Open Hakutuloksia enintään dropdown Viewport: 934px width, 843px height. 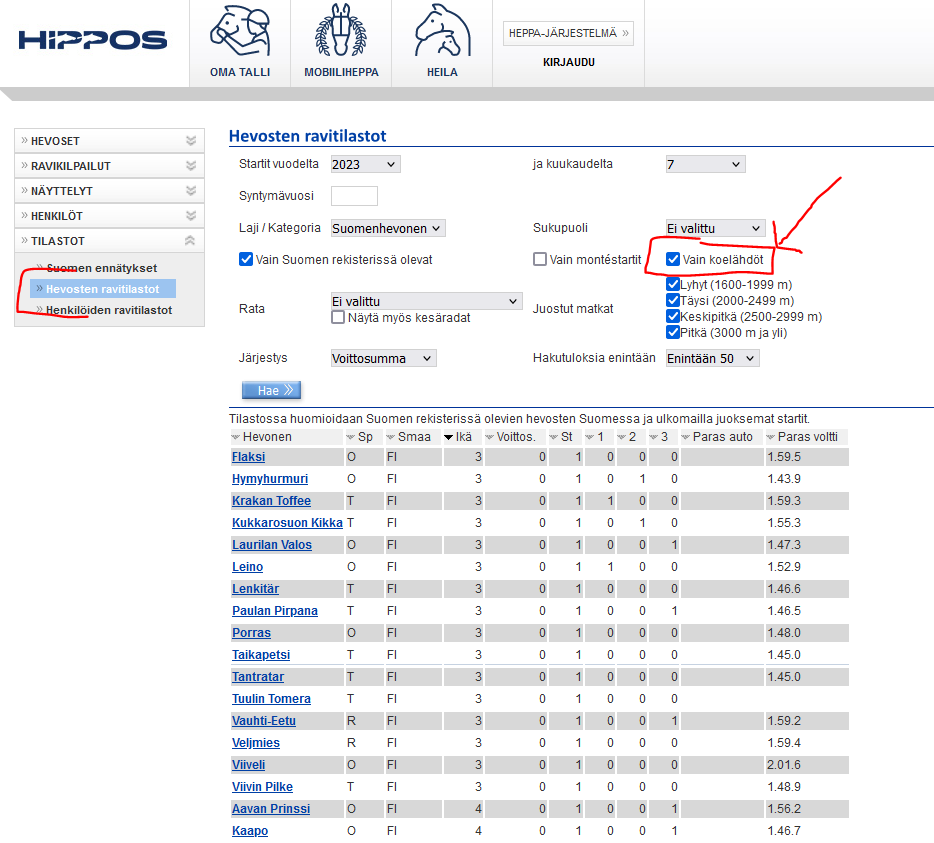(x=712, y=358)
